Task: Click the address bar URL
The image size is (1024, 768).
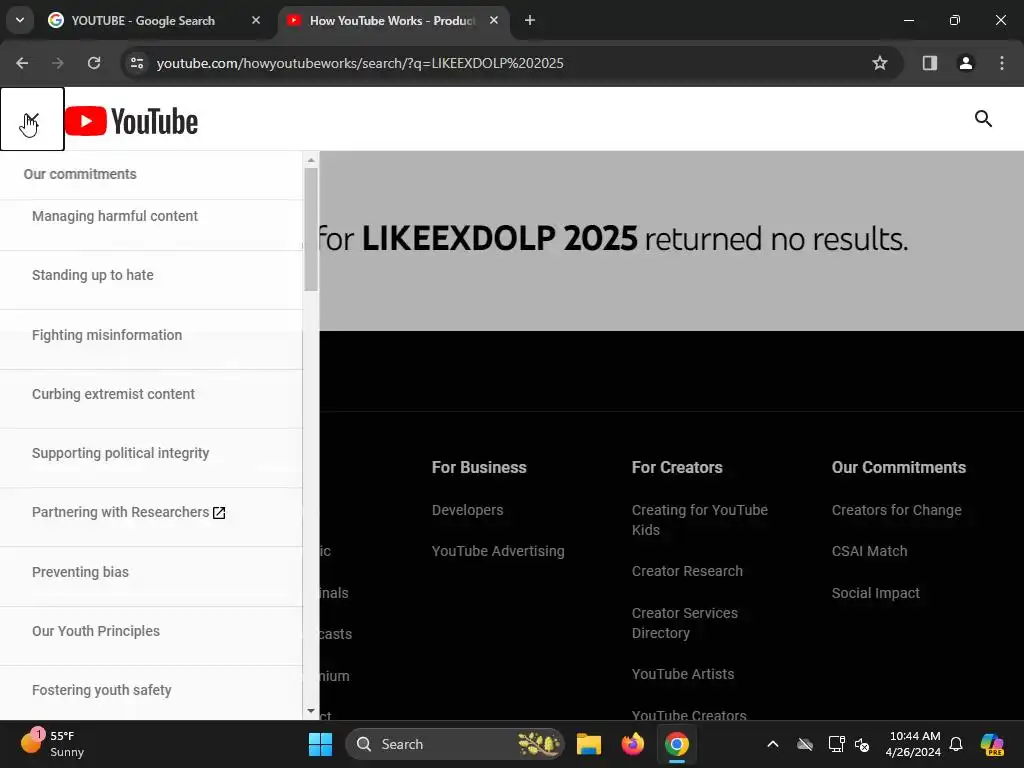Action: [360, 63]
